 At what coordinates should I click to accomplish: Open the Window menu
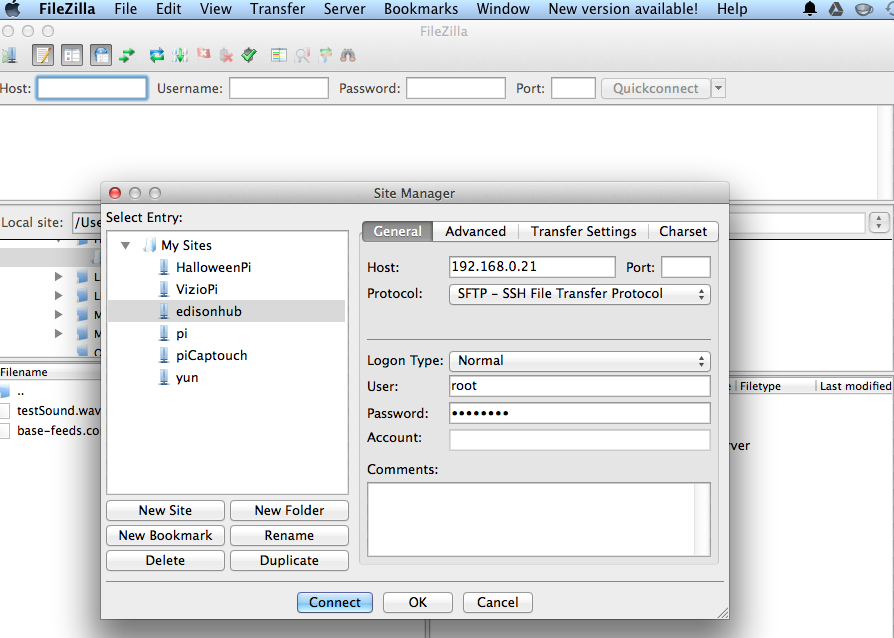[503, 9]
